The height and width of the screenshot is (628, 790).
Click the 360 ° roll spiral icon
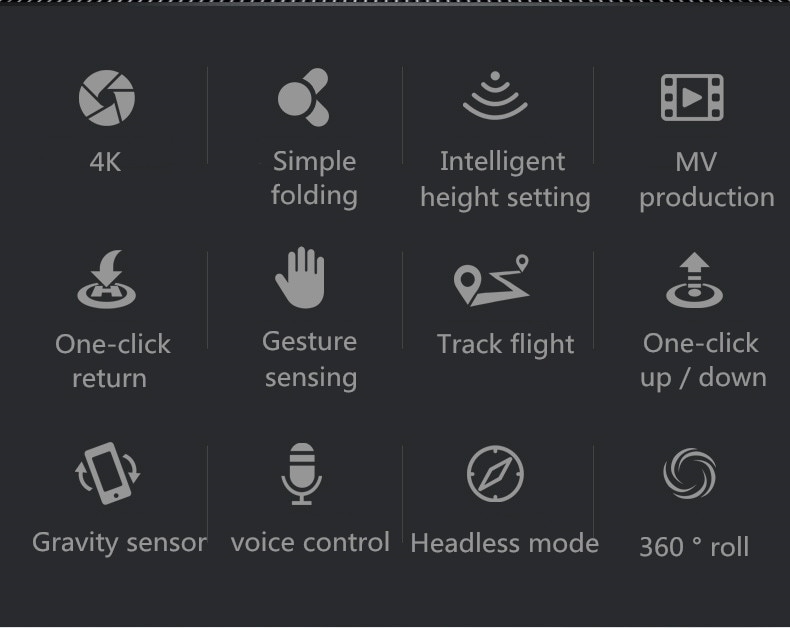[690, 474]
